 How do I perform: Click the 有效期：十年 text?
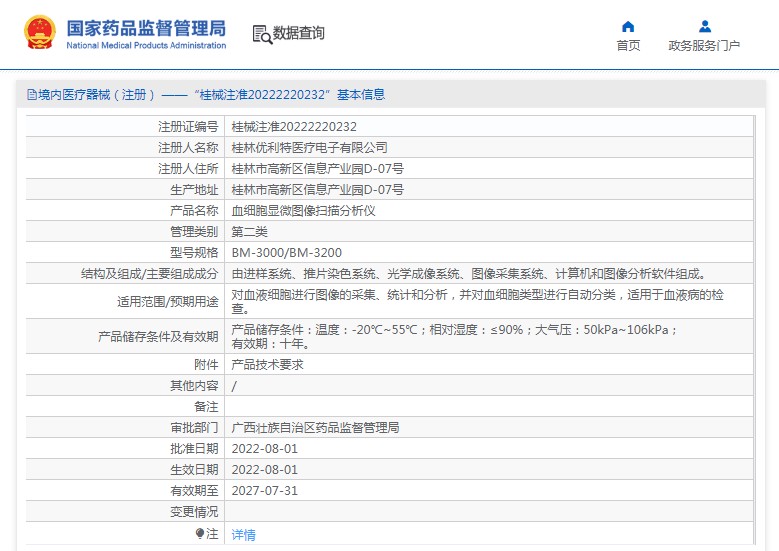tap(271, 344)
